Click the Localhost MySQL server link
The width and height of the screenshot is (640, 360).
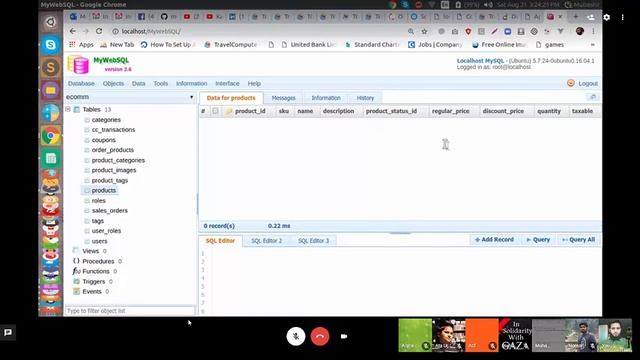coord(480,60)
